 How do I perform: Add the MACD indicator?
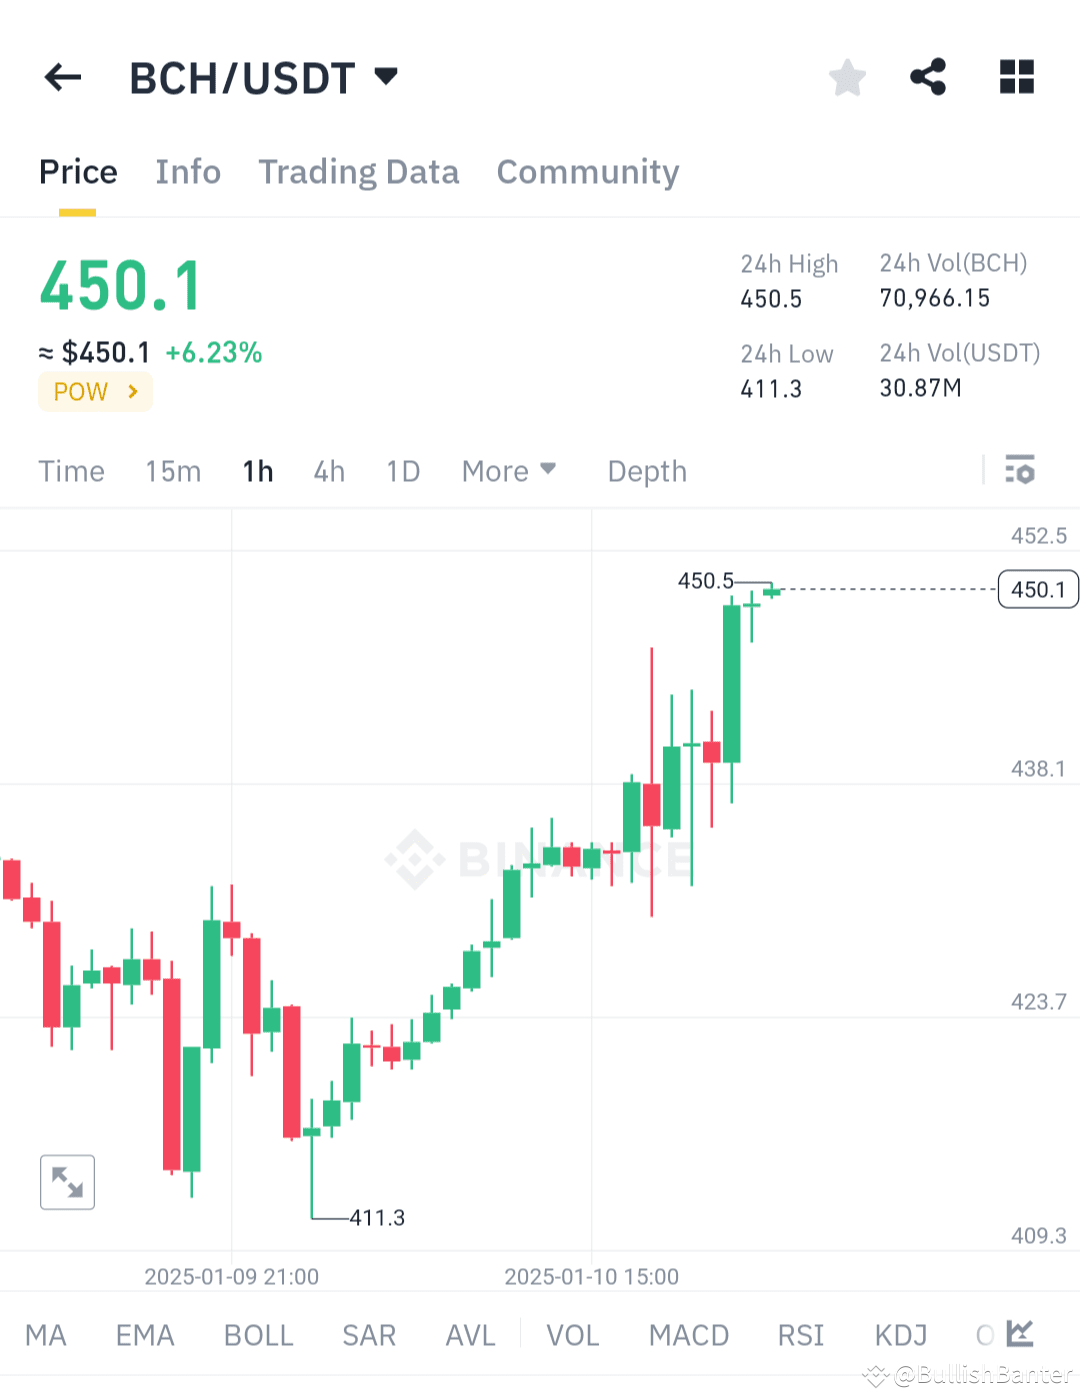[688, 1334]
